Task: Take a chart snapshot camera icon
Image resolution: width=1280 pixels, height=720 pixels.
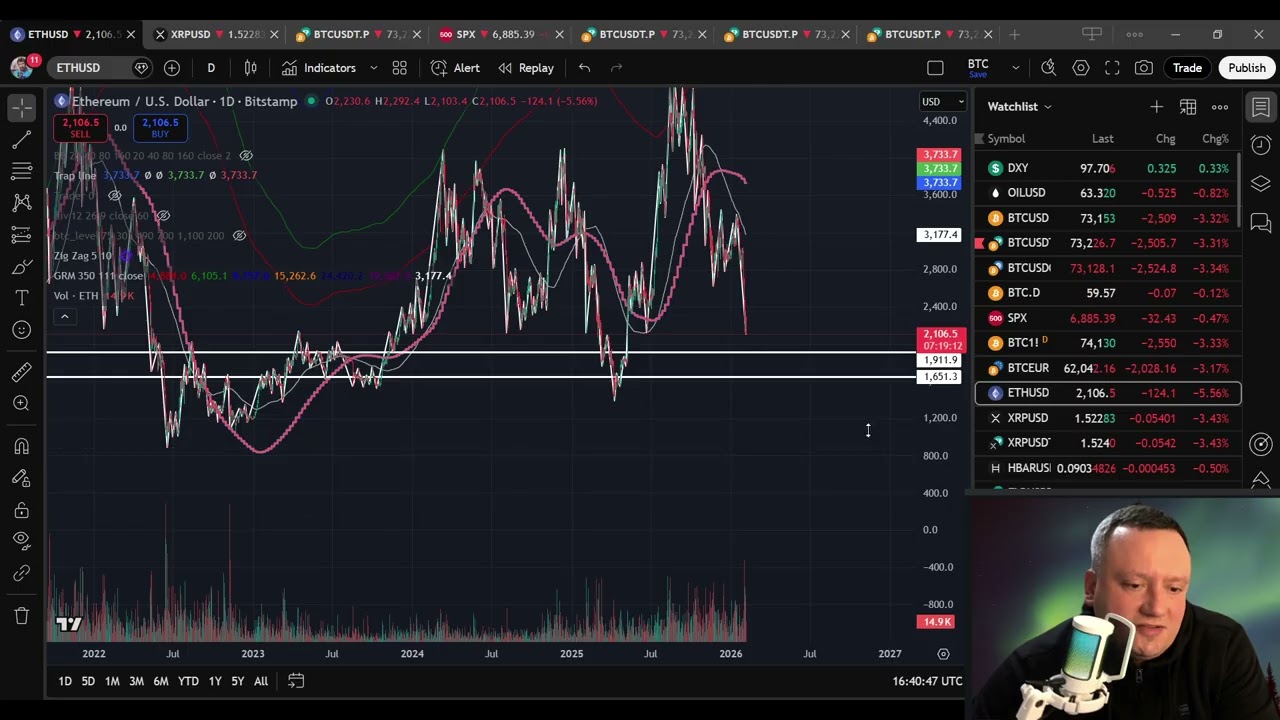Action: [1144, 68]
